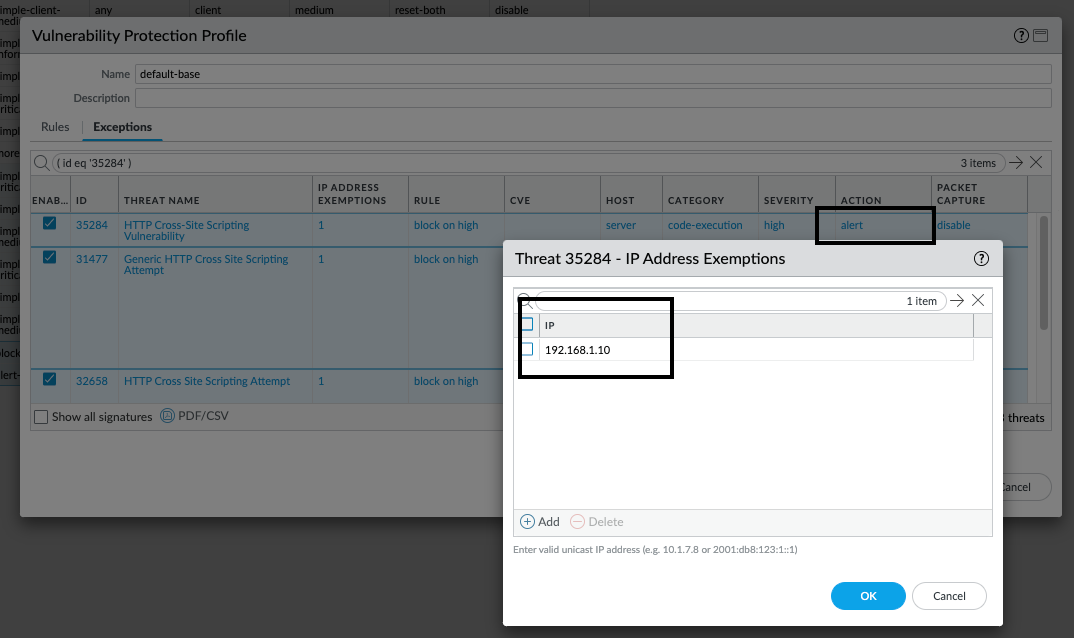Toggle enable checkbox for threat 32658

[49, 380]
